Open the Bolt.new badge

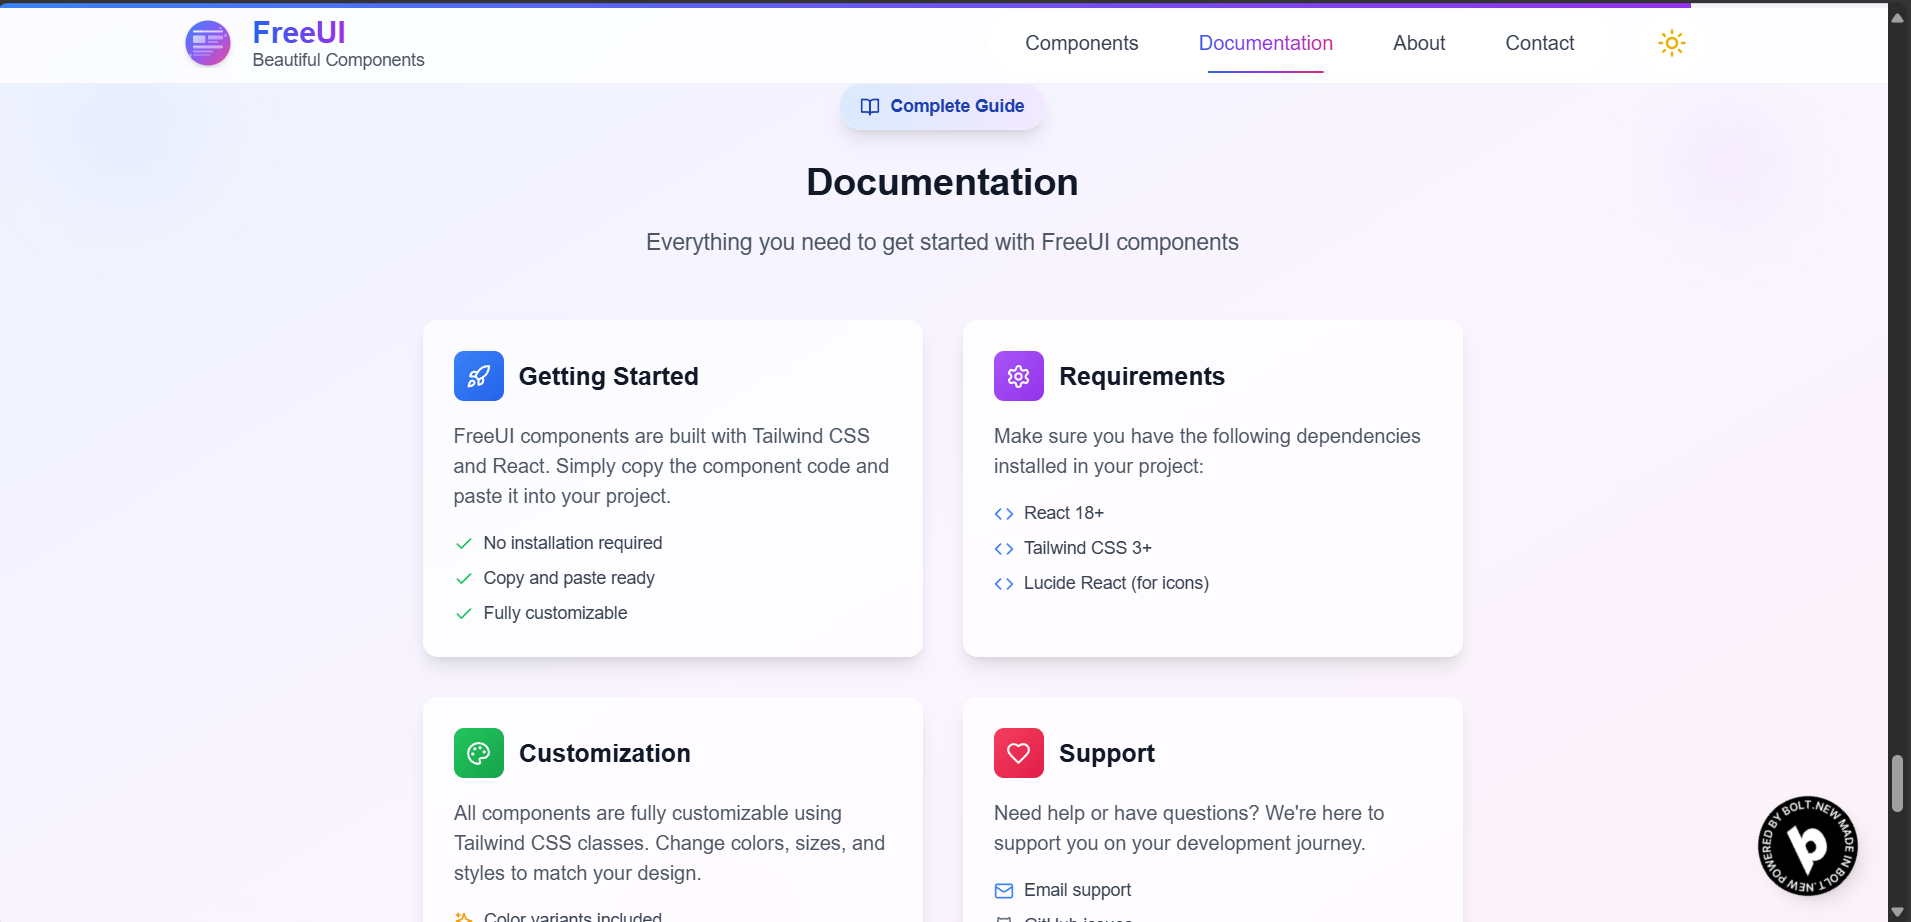1807,846
